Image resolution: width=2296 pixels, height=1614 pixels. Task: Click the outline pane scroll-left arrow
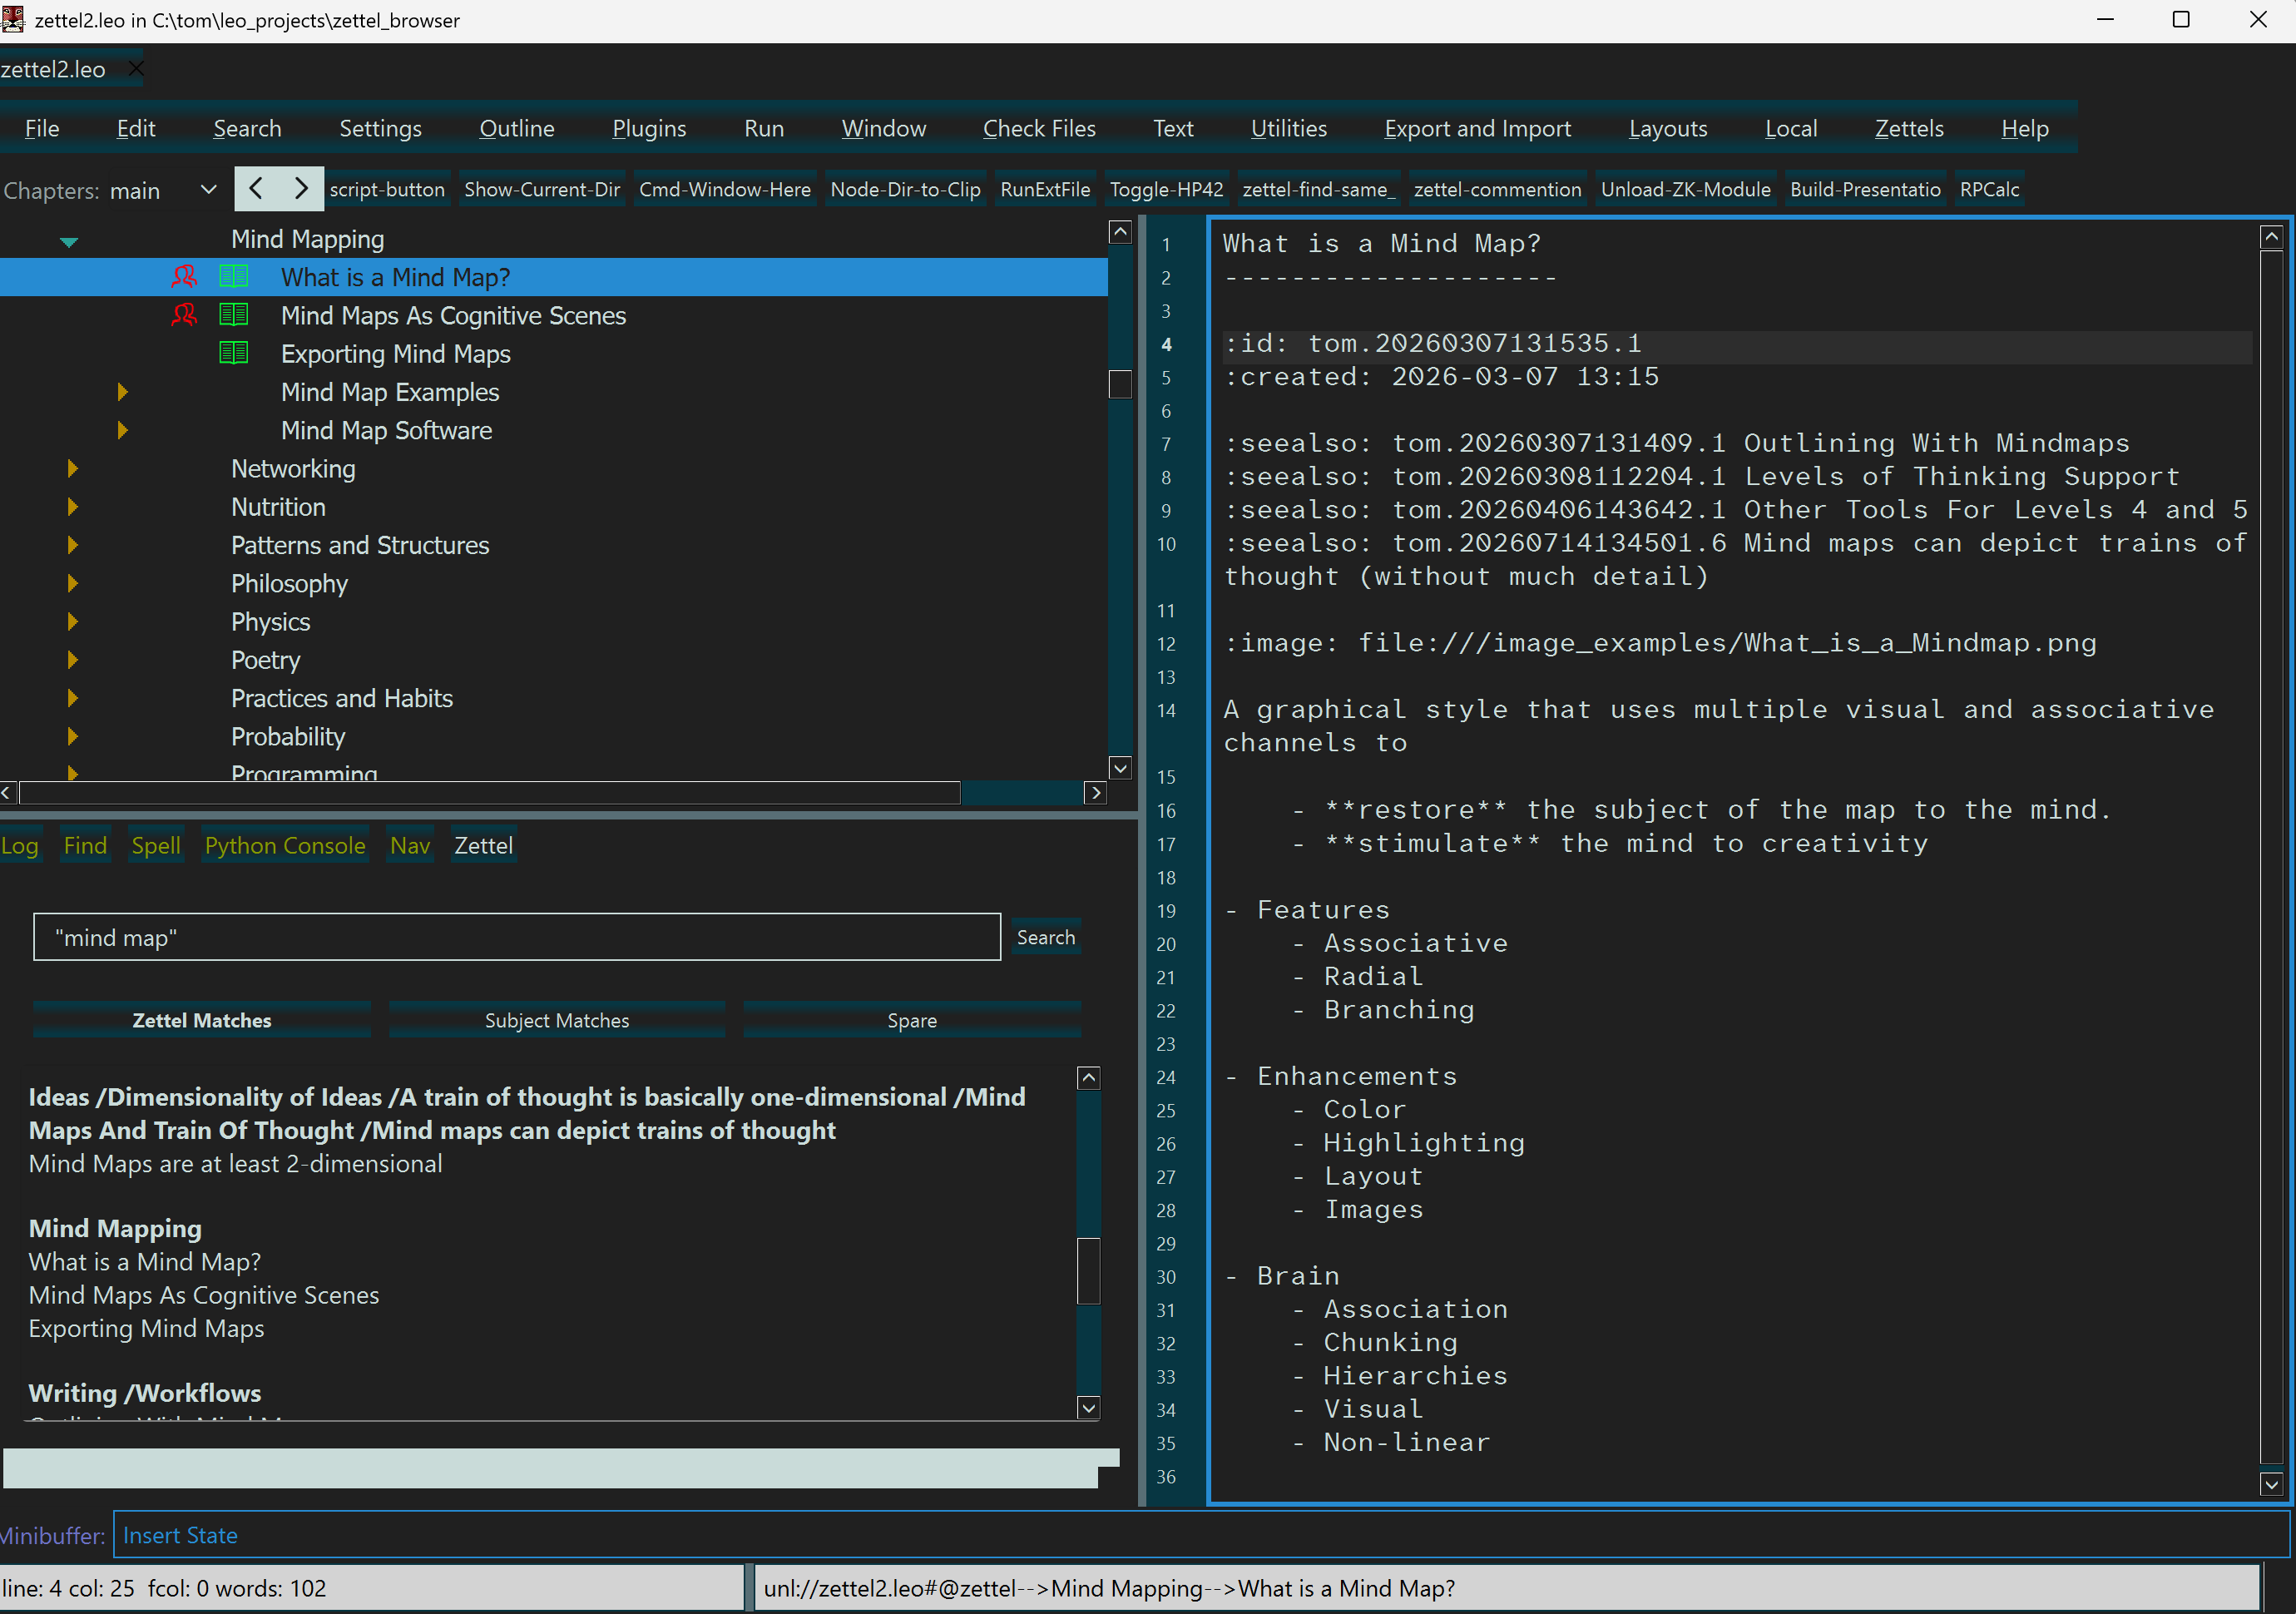click(7, 793)
